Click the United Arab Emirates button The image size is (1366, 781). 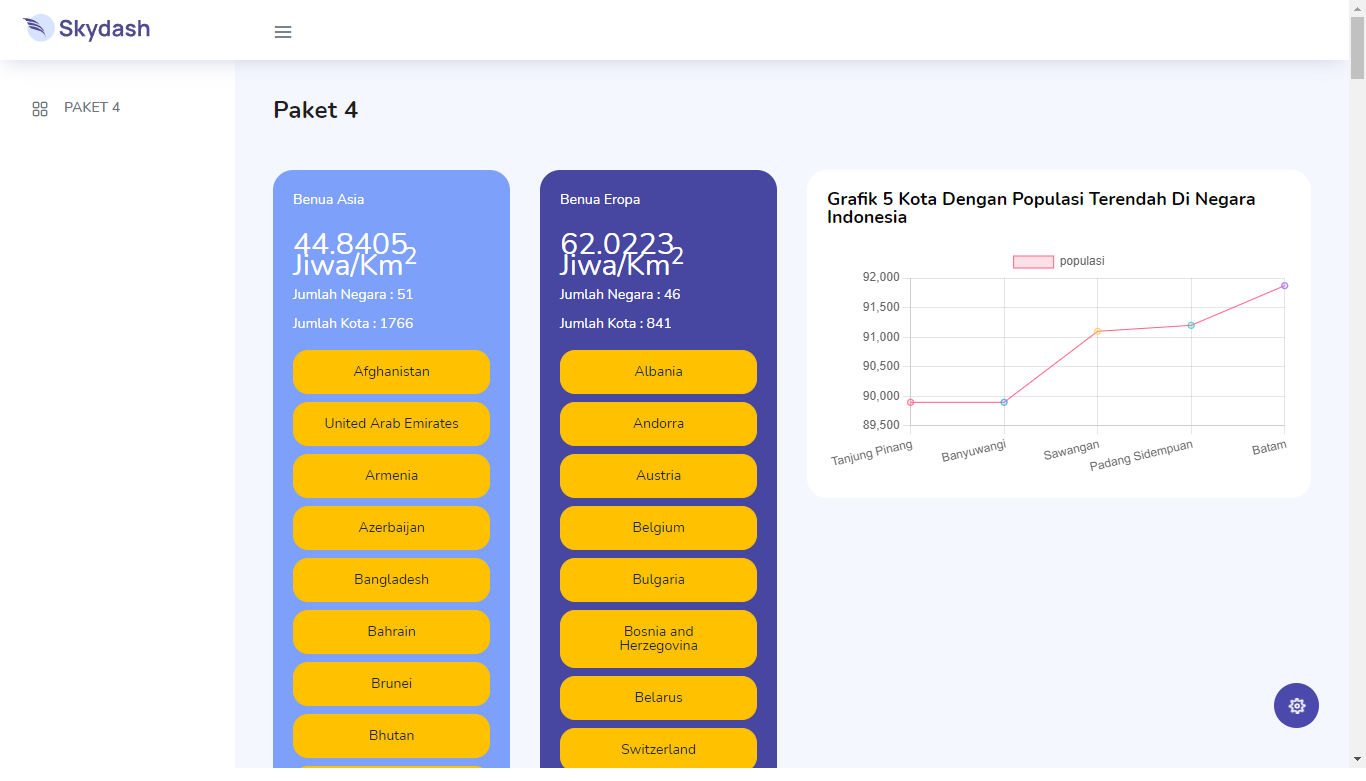coord(391,424)
